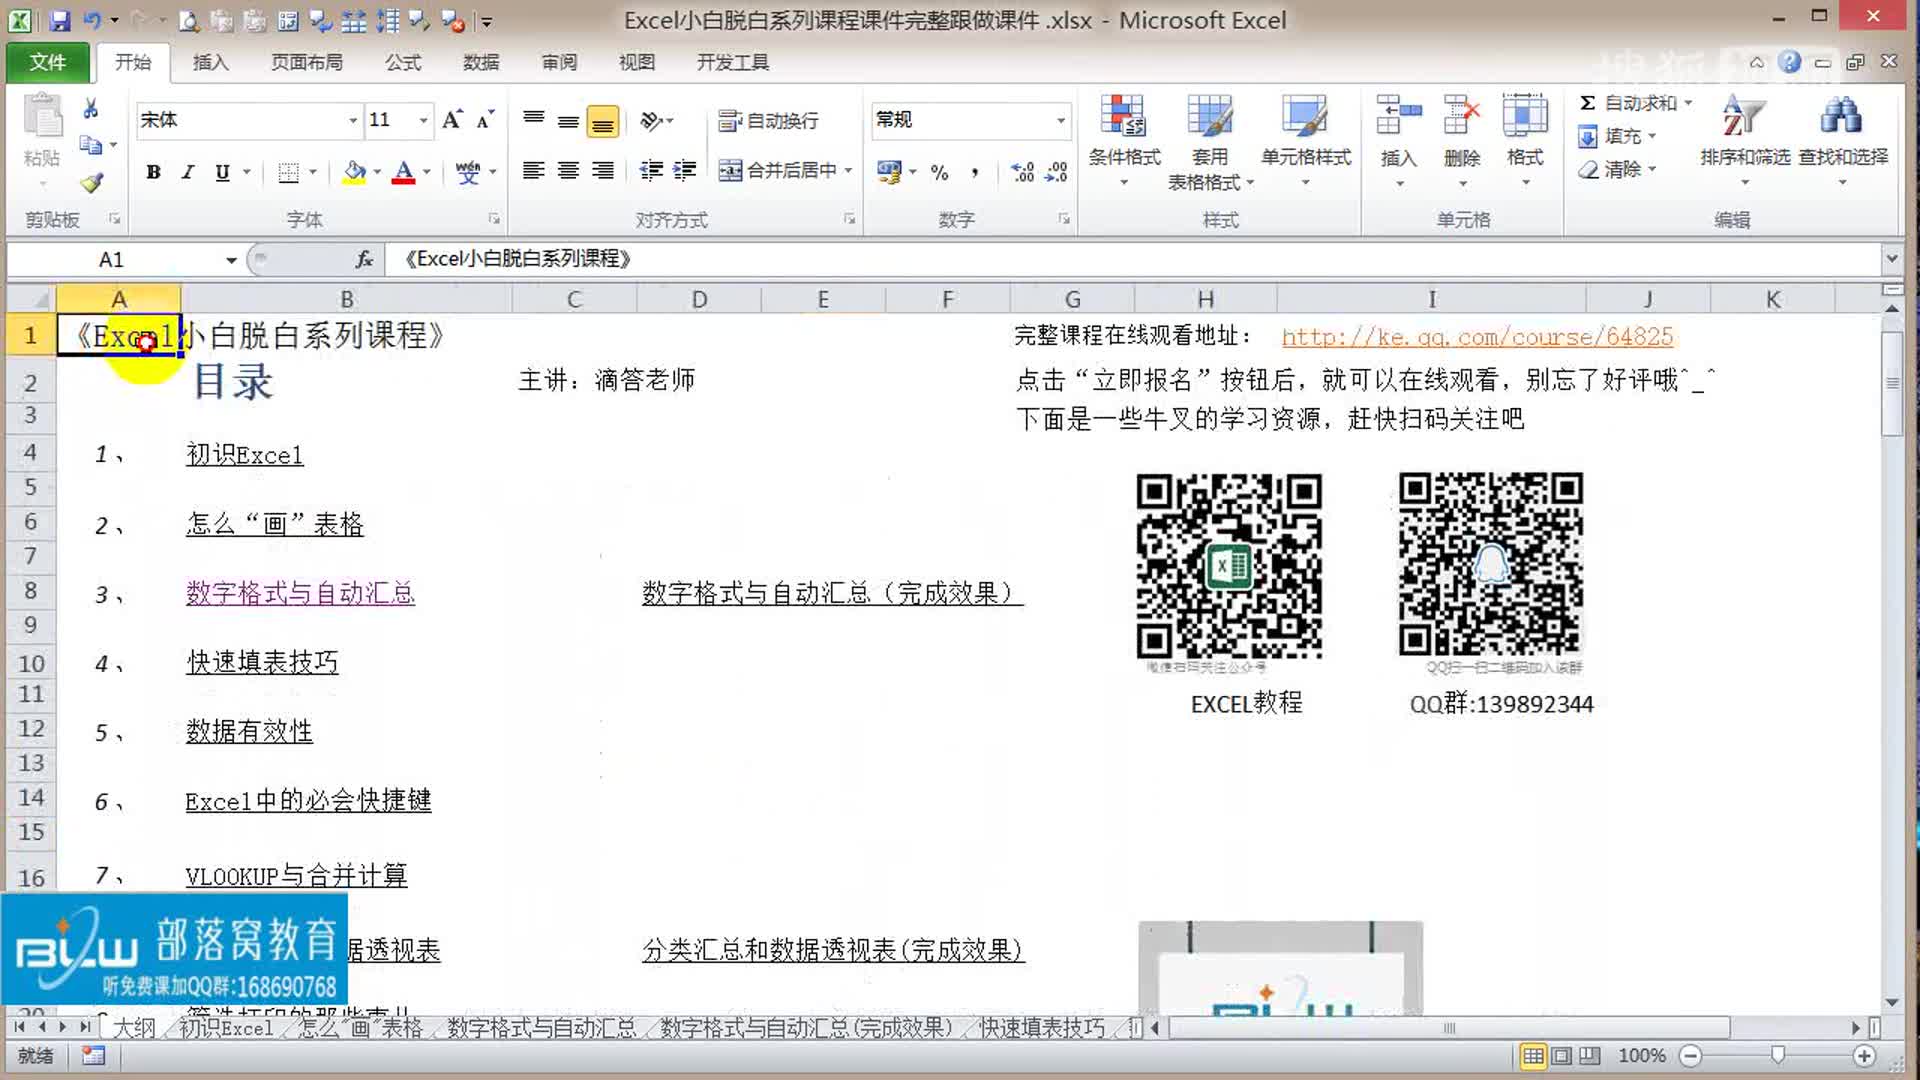
Task: Click the Save icon in quick access toolbar
Action: [x=59, y=20]
